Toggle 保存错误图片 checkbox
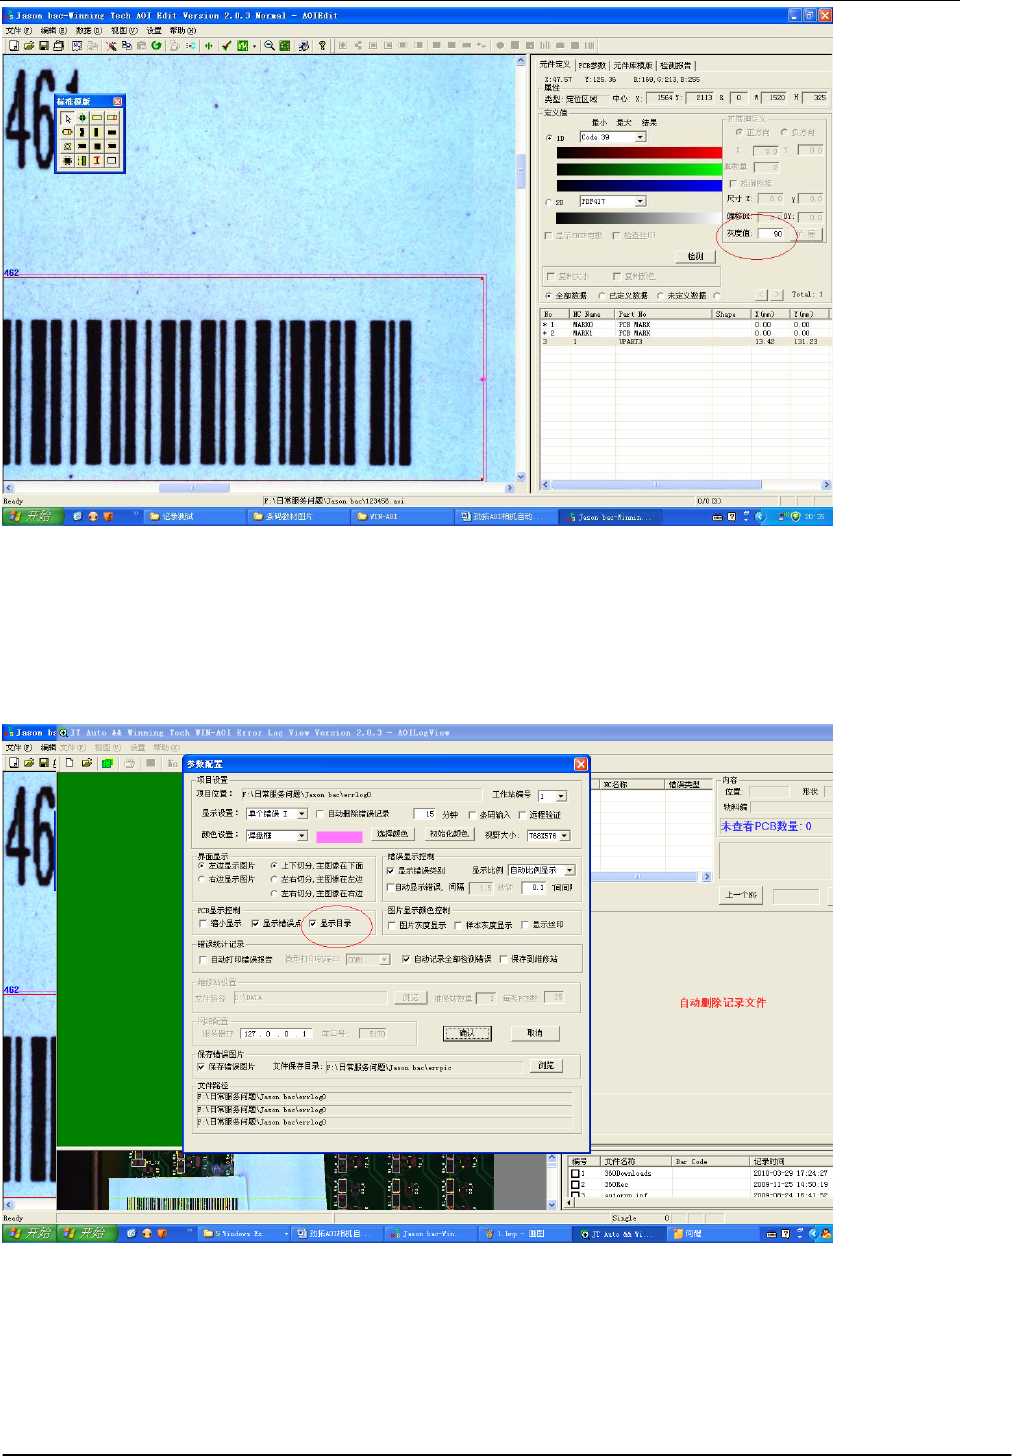The image size is (1012, 1456). tap(202, 1067)
